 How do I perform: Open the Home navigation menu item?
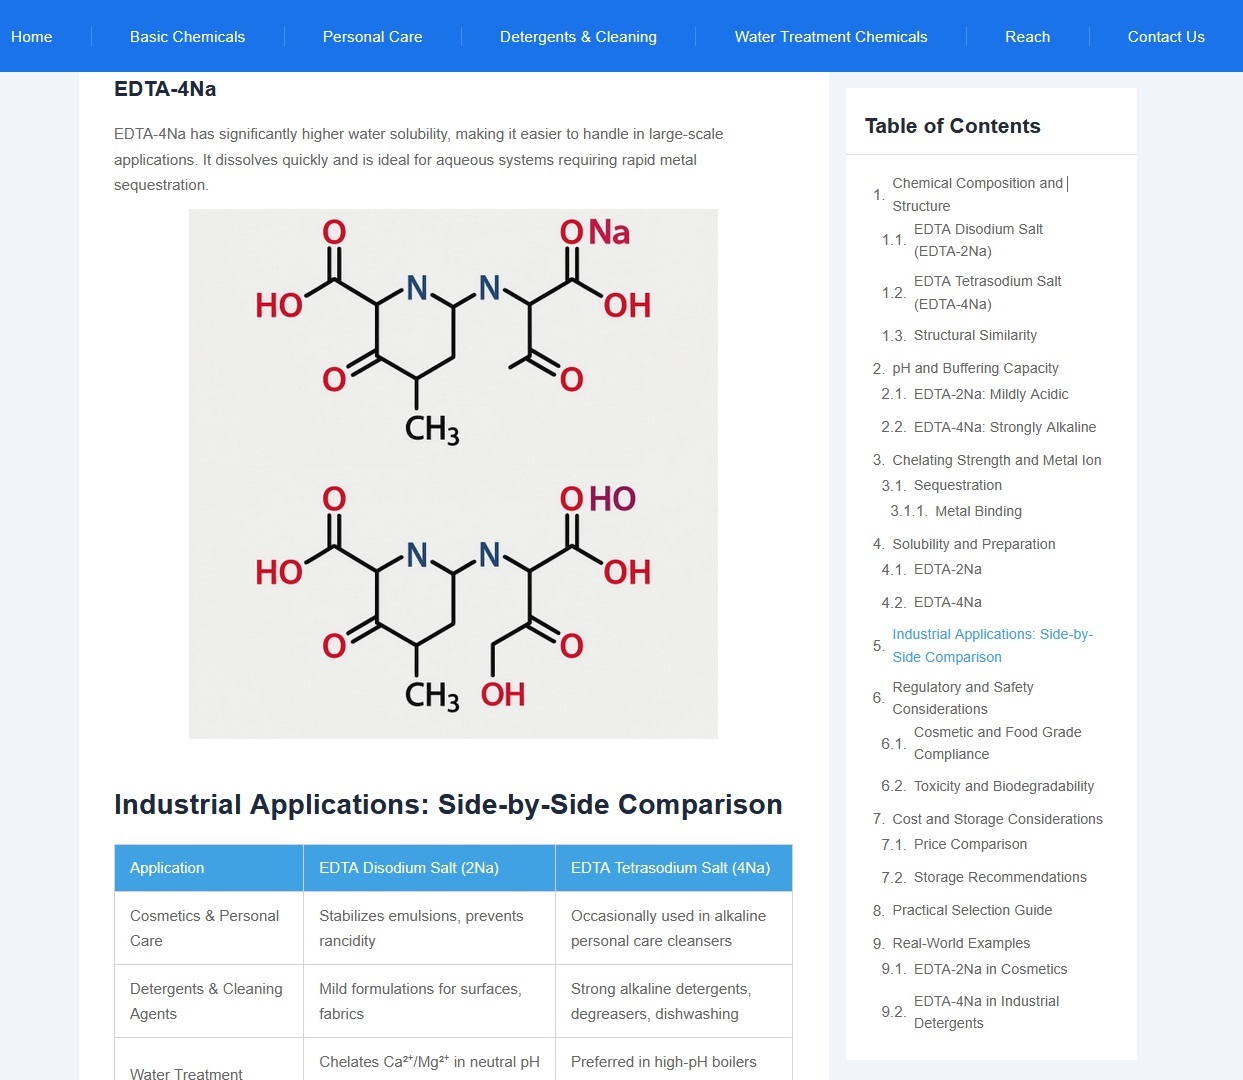32,37
